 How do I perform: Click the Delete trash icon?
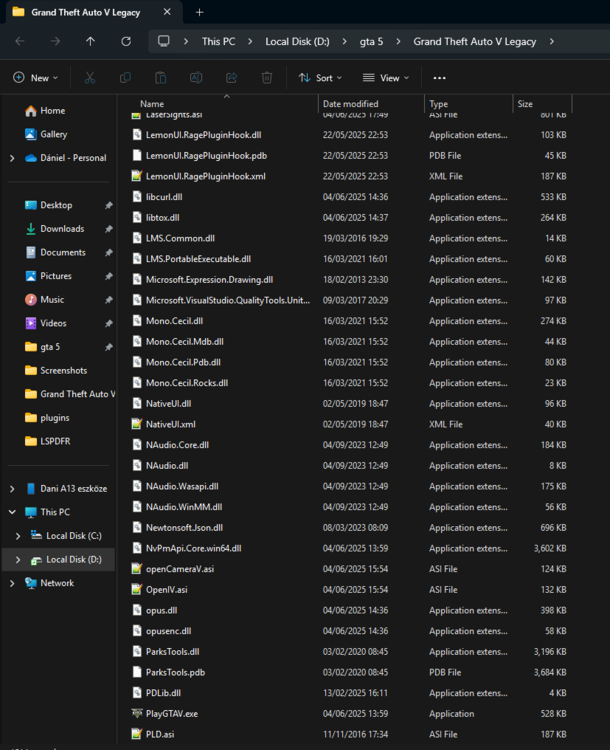pyautogui.click(x=267, y=78)
